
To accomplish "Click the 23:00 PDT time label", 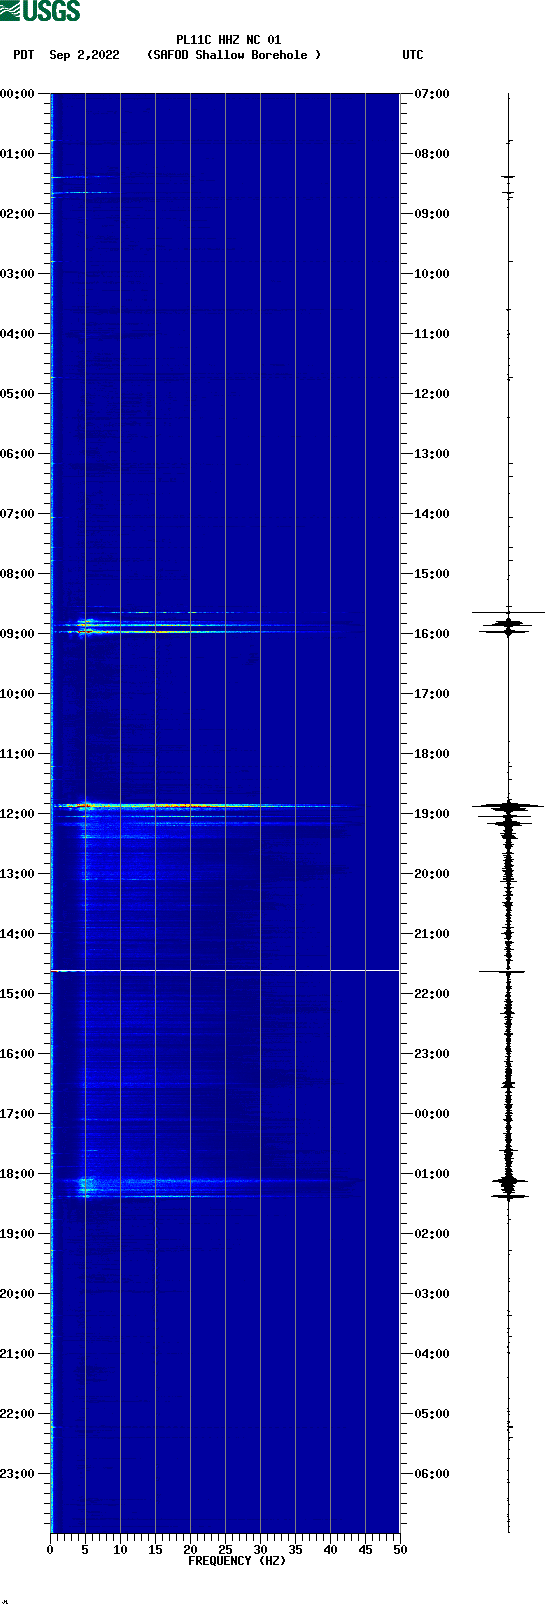I will tap(18, 1474).
